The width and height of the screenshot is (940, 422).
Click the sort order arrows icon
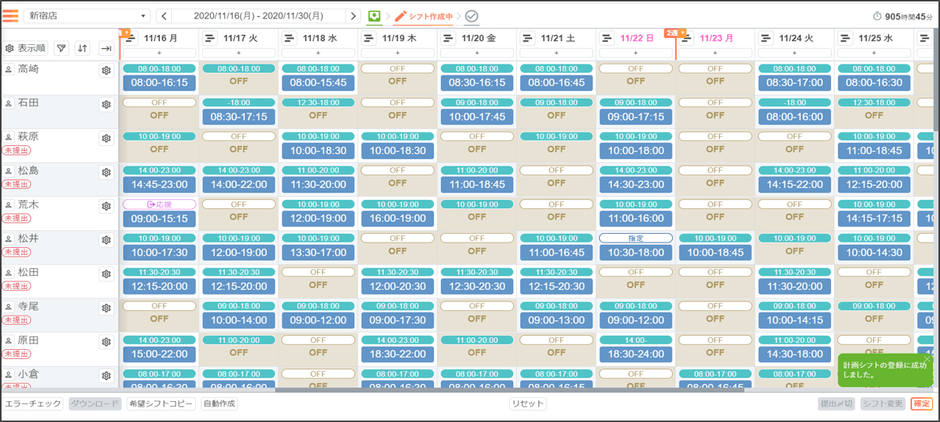coord(82,48)
